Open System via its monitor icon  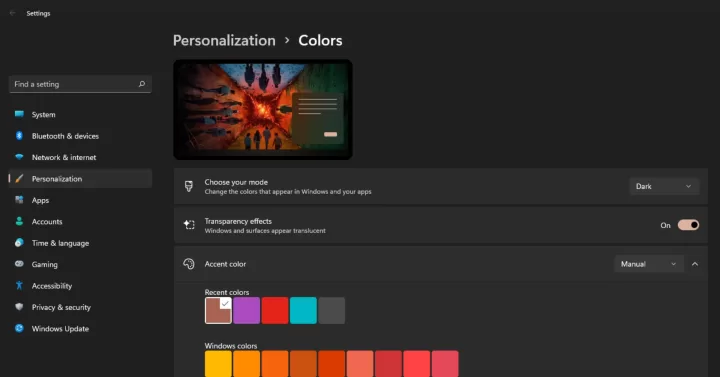click(x=19, y=114)
